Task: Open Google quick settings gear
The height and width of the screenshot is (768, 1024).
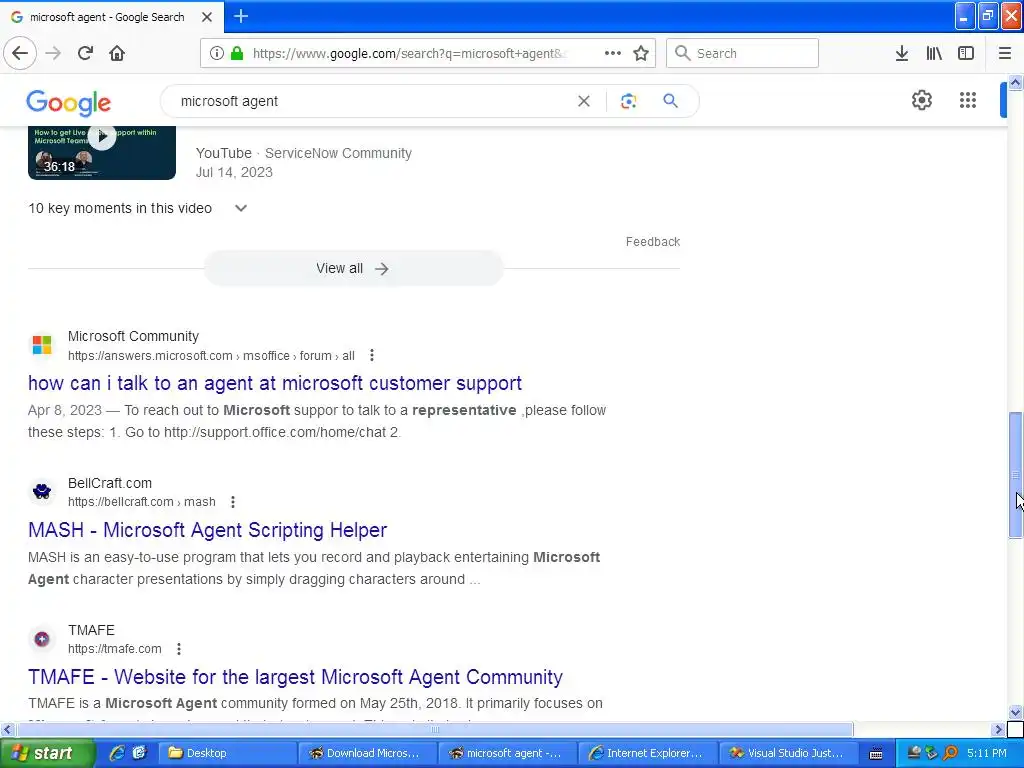Action: click(x=921, y=100)
